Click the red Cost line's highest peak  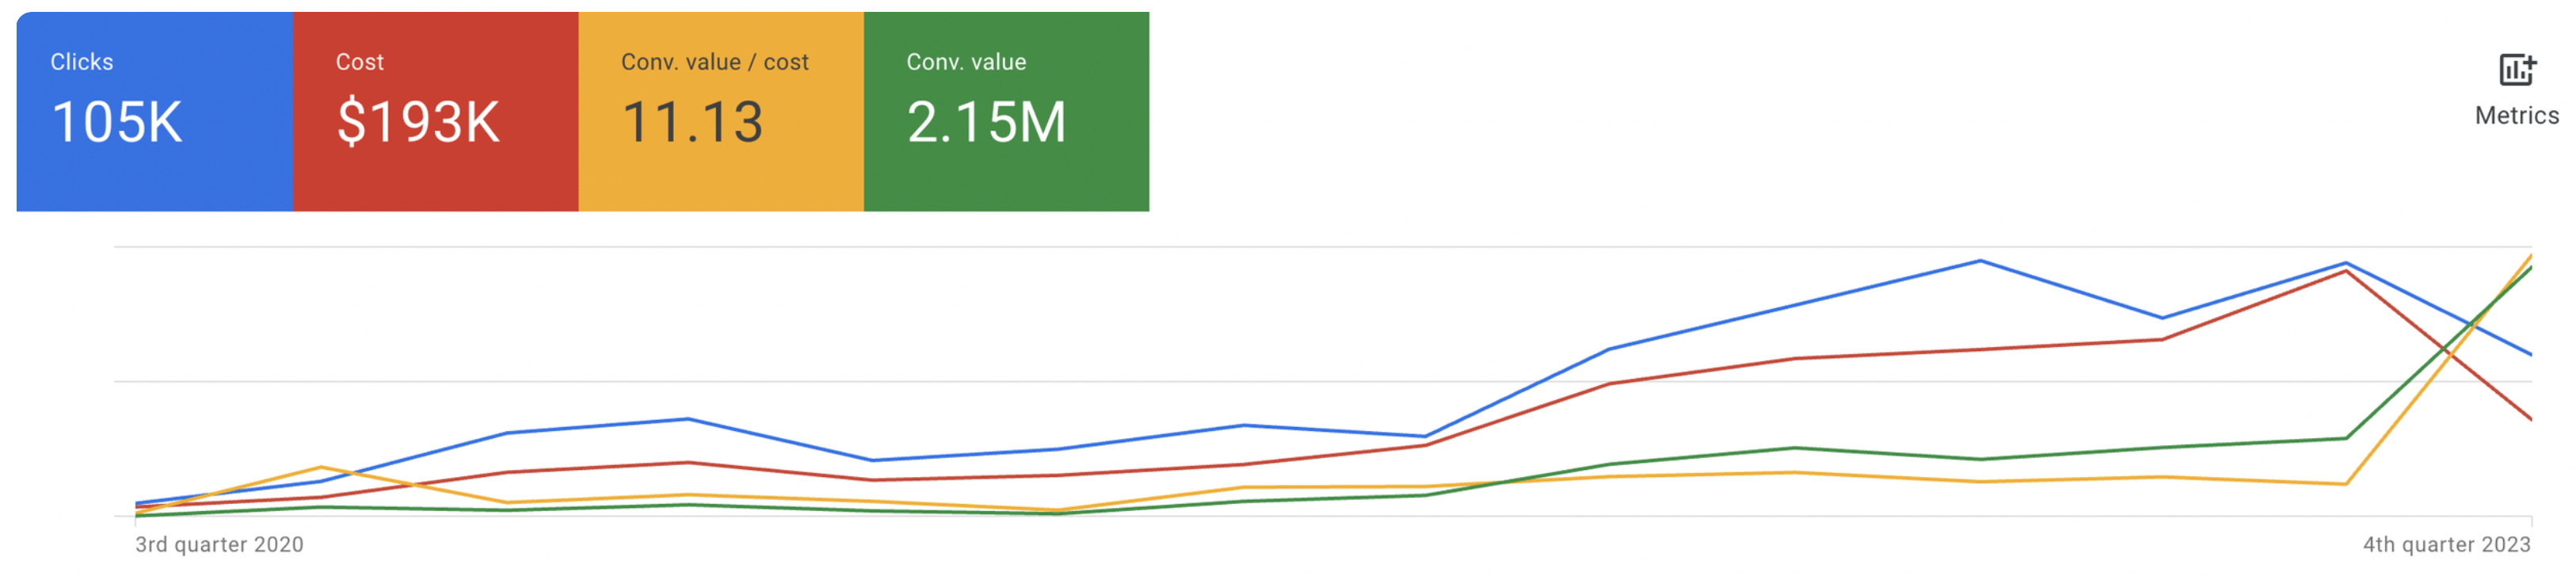point(2346,271)
